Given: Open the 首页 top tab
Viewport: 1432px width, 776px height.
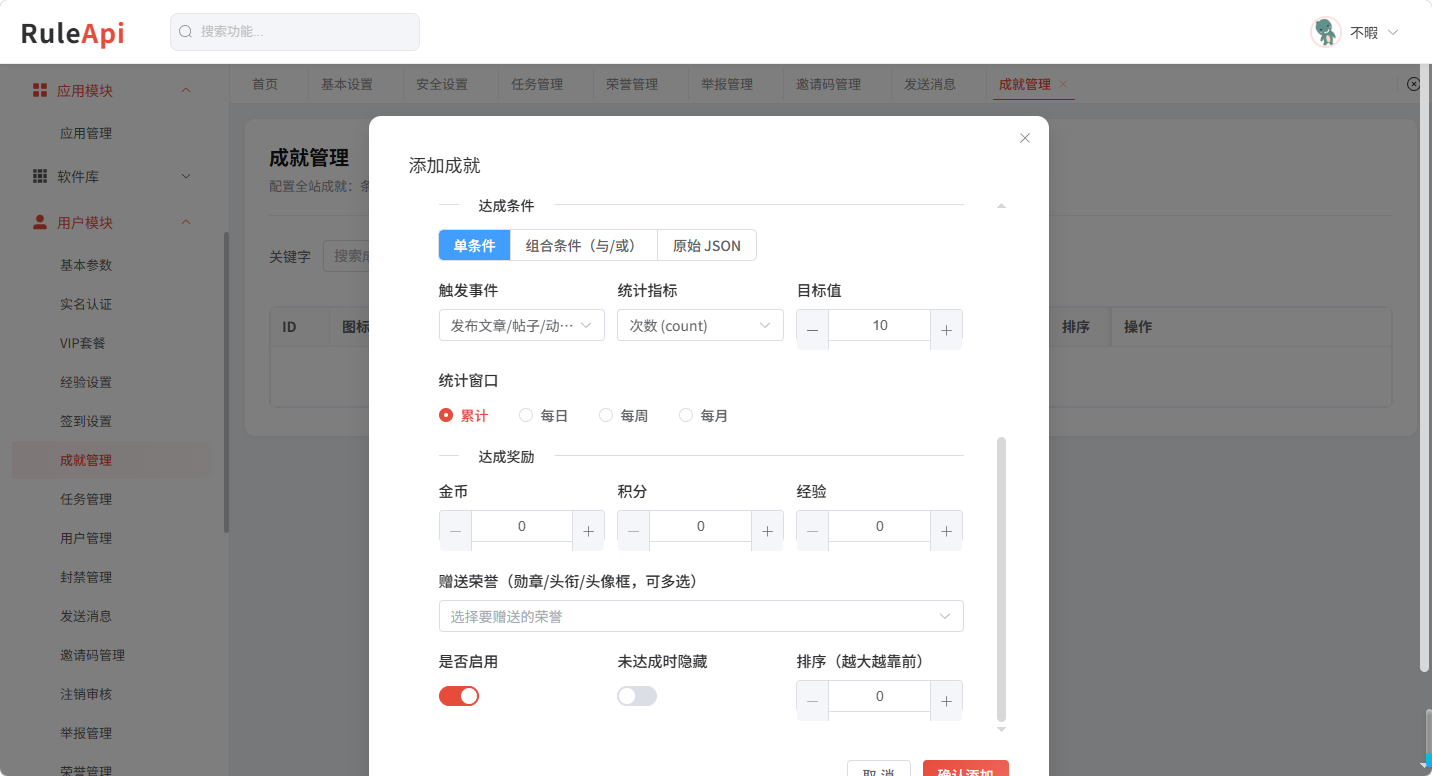Looking at the screenshot, I should click(x=265, y=84).
